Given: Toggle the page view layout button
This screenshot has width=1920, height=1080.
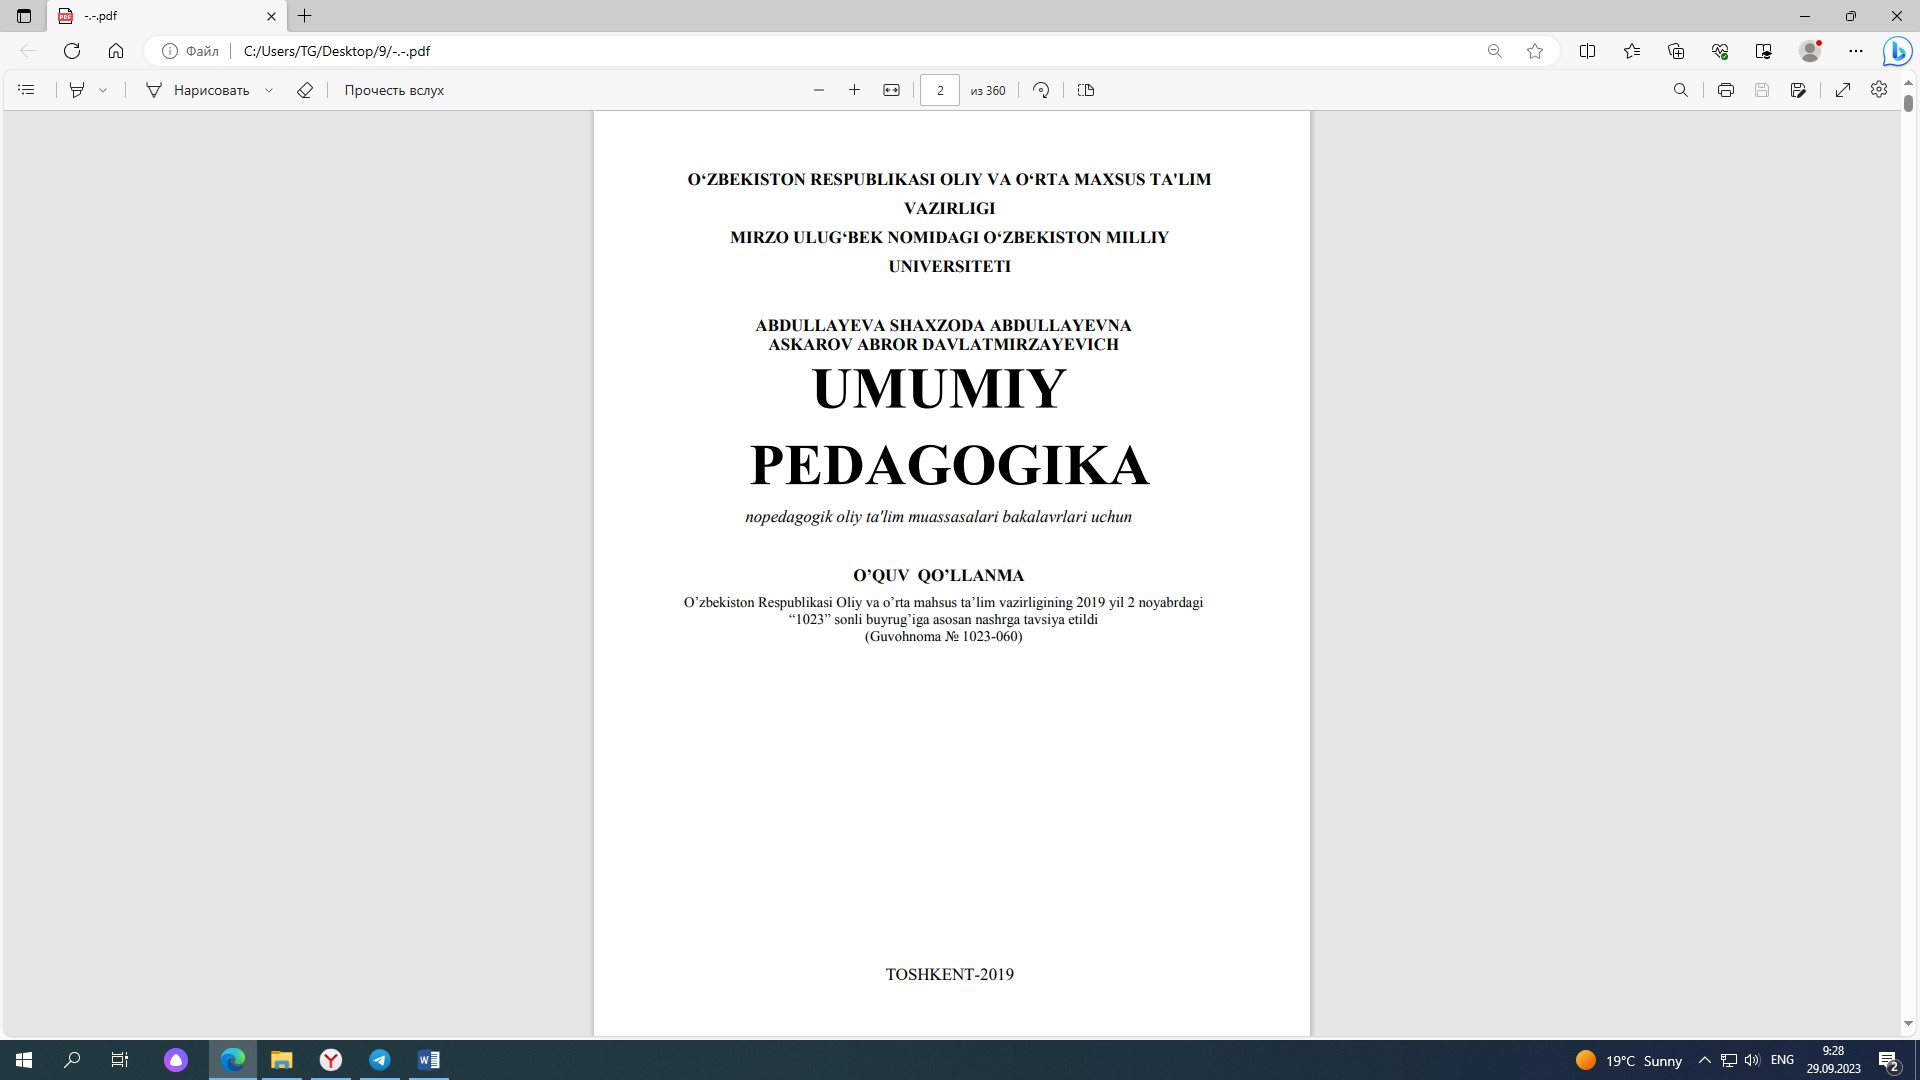Looking at the screenshot, I should pos(1086,90).
